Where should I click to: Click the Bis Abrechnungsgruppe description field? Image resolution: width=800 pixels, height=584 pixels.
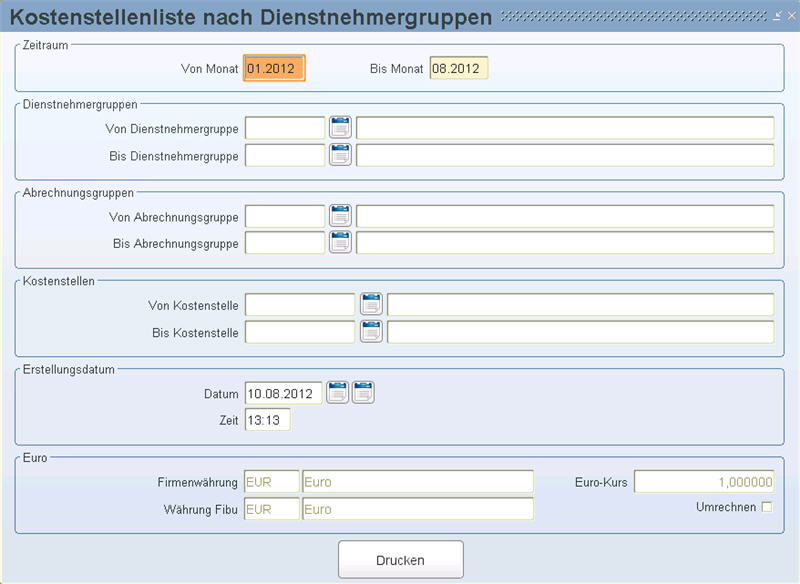coord(565,243)
